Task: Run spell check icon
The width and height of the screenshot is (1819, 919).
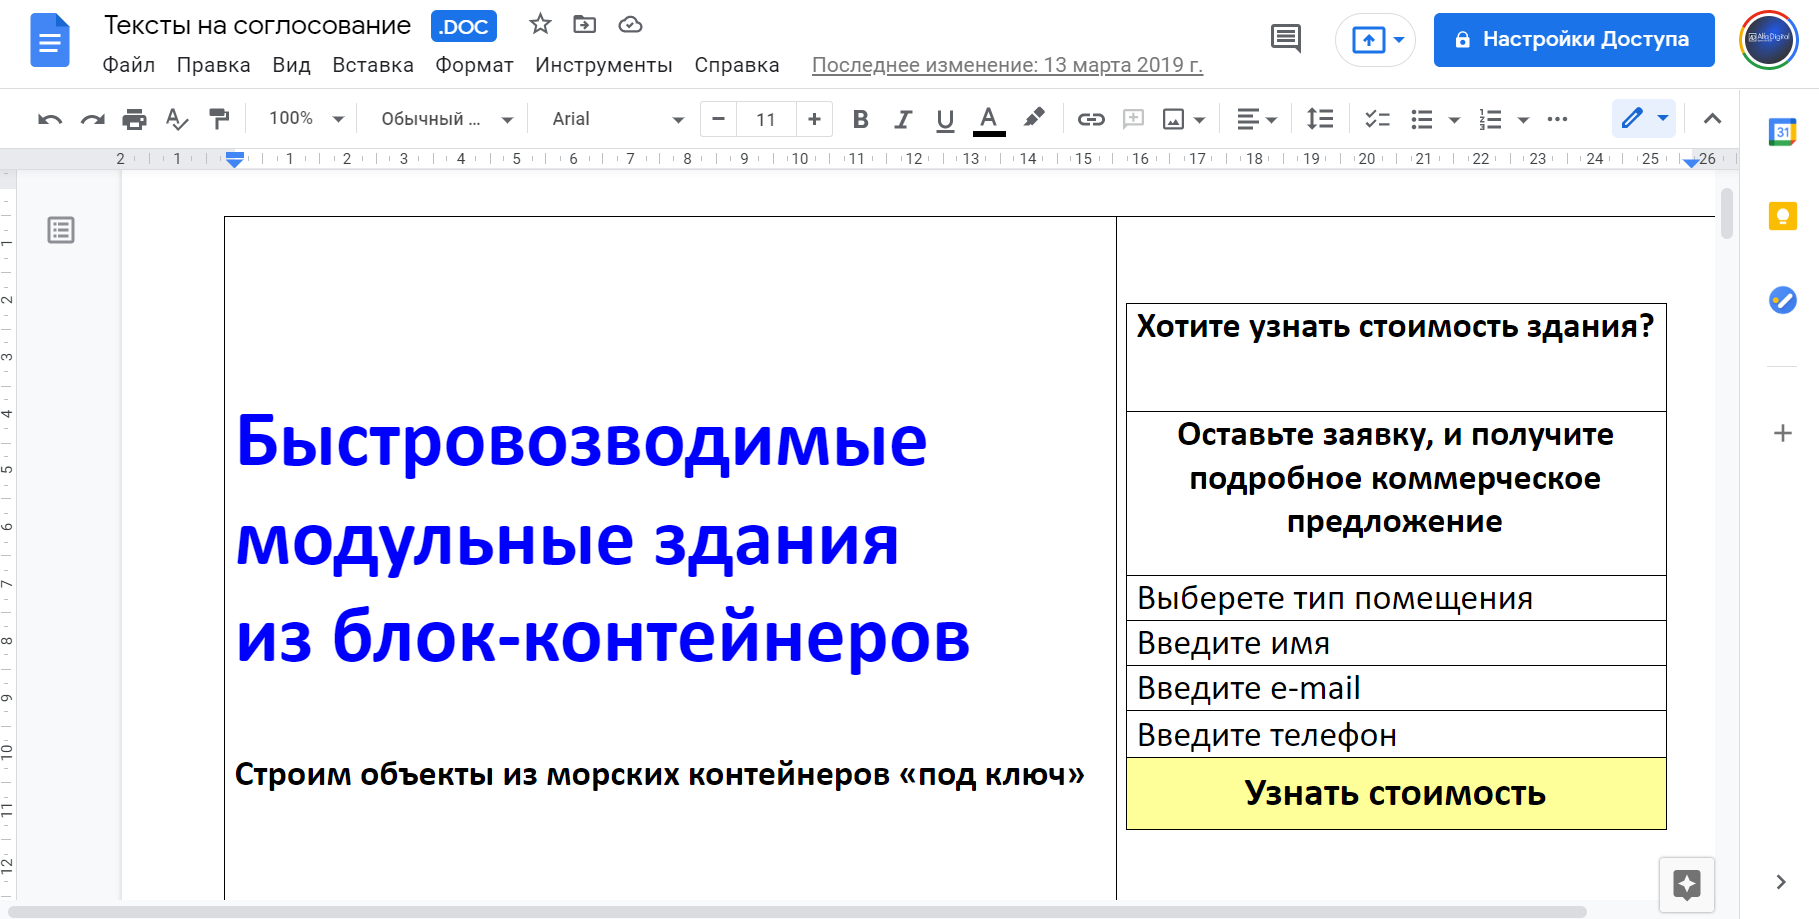Action: coord(177,120)
